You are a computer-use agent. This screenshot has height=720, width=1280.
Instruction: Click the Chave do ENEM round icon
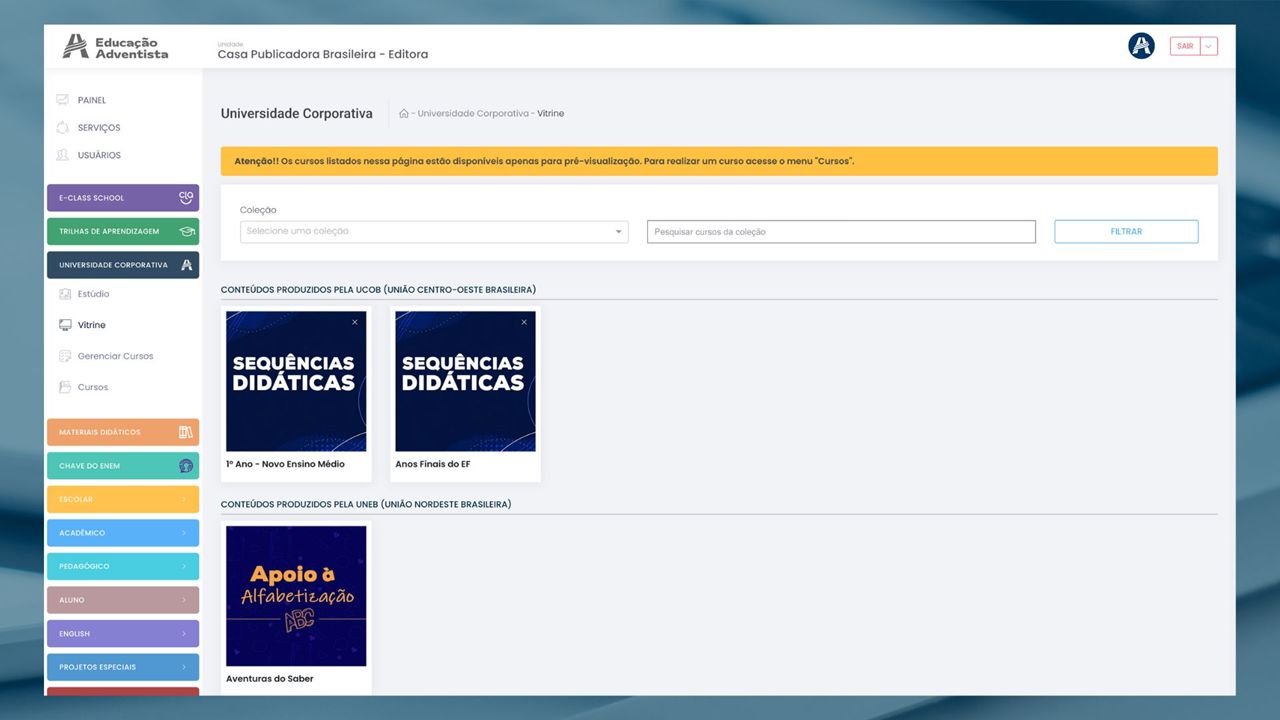185,466
